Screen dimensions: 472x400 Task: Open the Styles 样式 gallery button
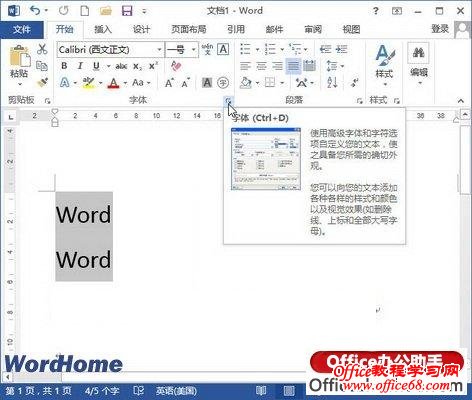pos(384,65)
